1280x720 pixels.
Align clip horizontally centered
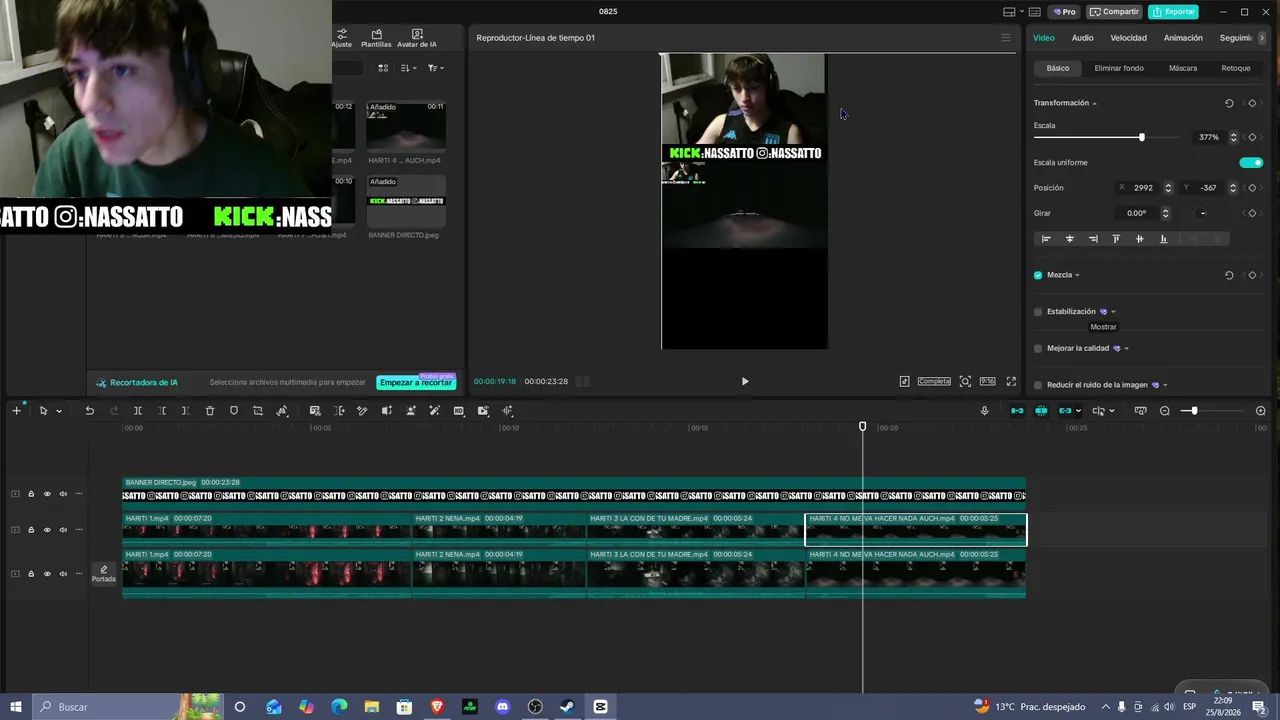1070,239
